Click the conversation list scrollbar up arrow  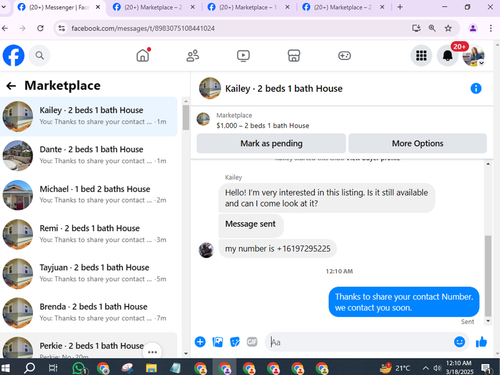(186, 101)
